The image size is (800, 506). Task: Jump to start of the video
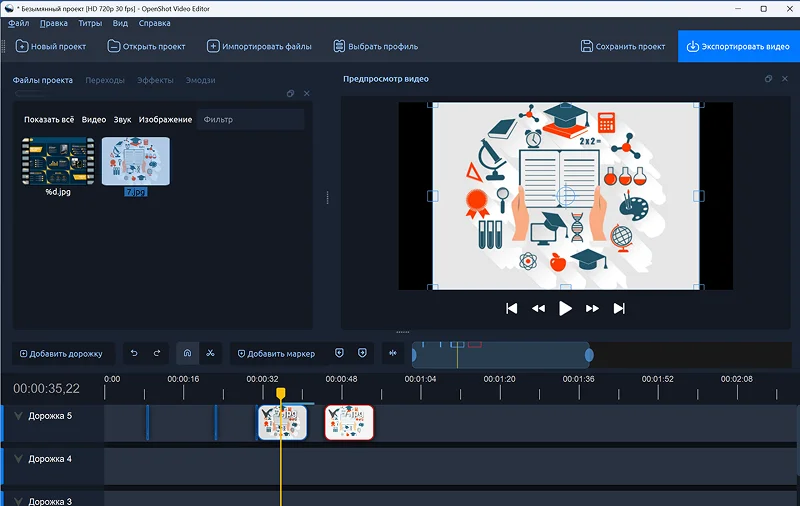[x=512, y=309]
